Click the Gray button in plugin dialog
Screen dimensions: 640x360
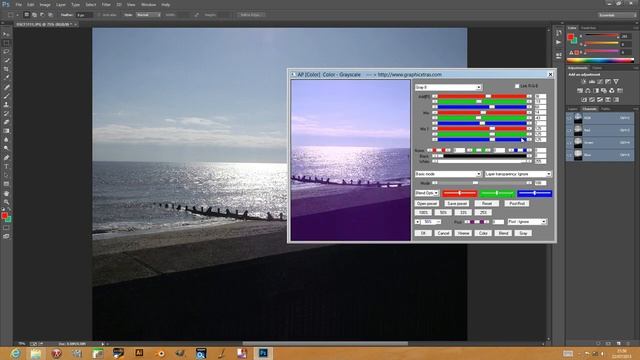523,233
